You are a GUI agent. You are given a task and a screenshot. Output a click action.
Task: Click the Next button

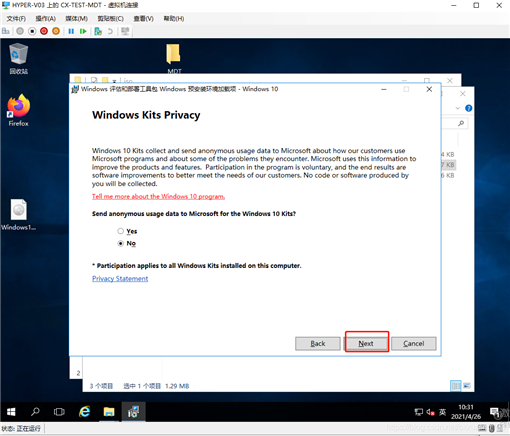366,344
